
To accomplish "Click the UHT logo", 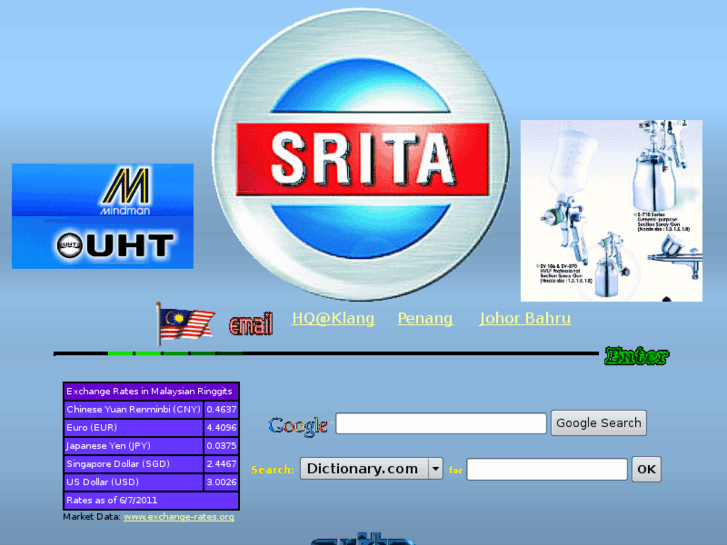I will (x=115, y=245).
